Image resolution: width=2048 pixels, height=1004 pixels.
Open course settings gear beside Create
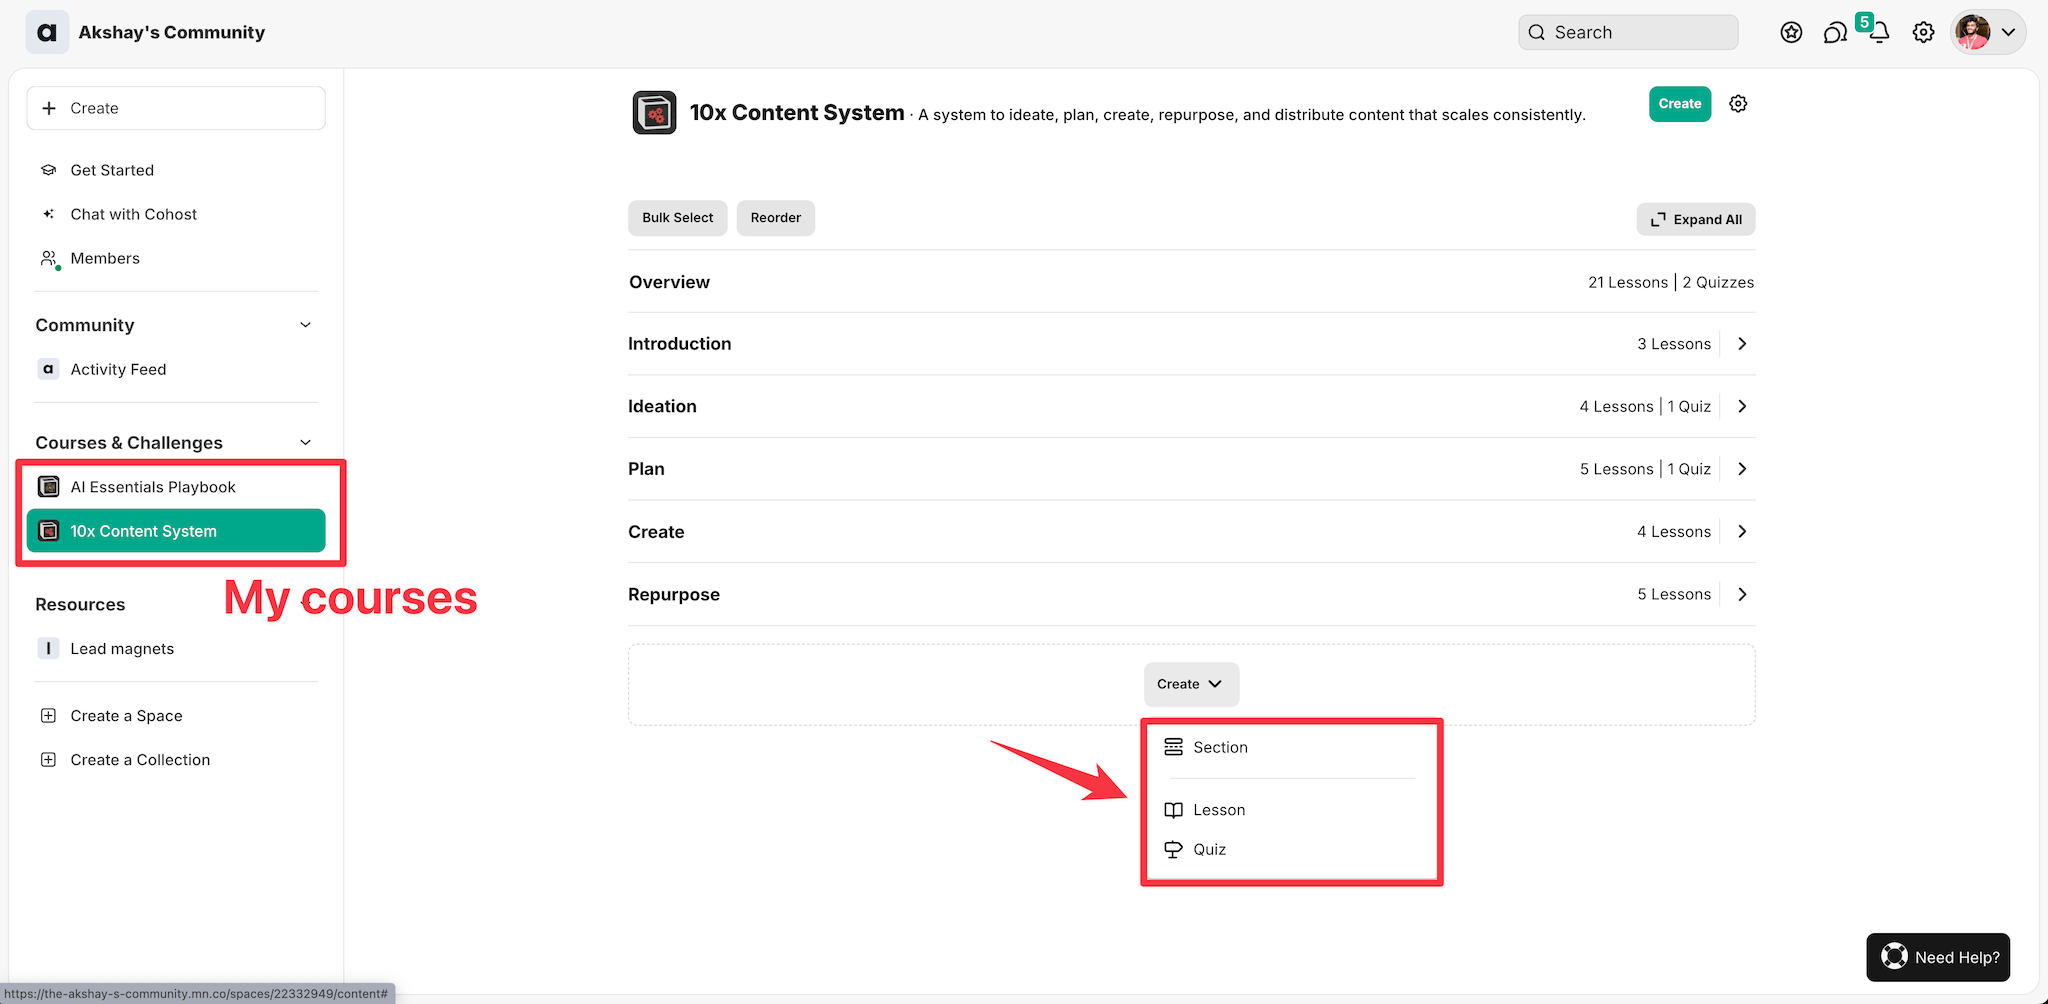1738,104
